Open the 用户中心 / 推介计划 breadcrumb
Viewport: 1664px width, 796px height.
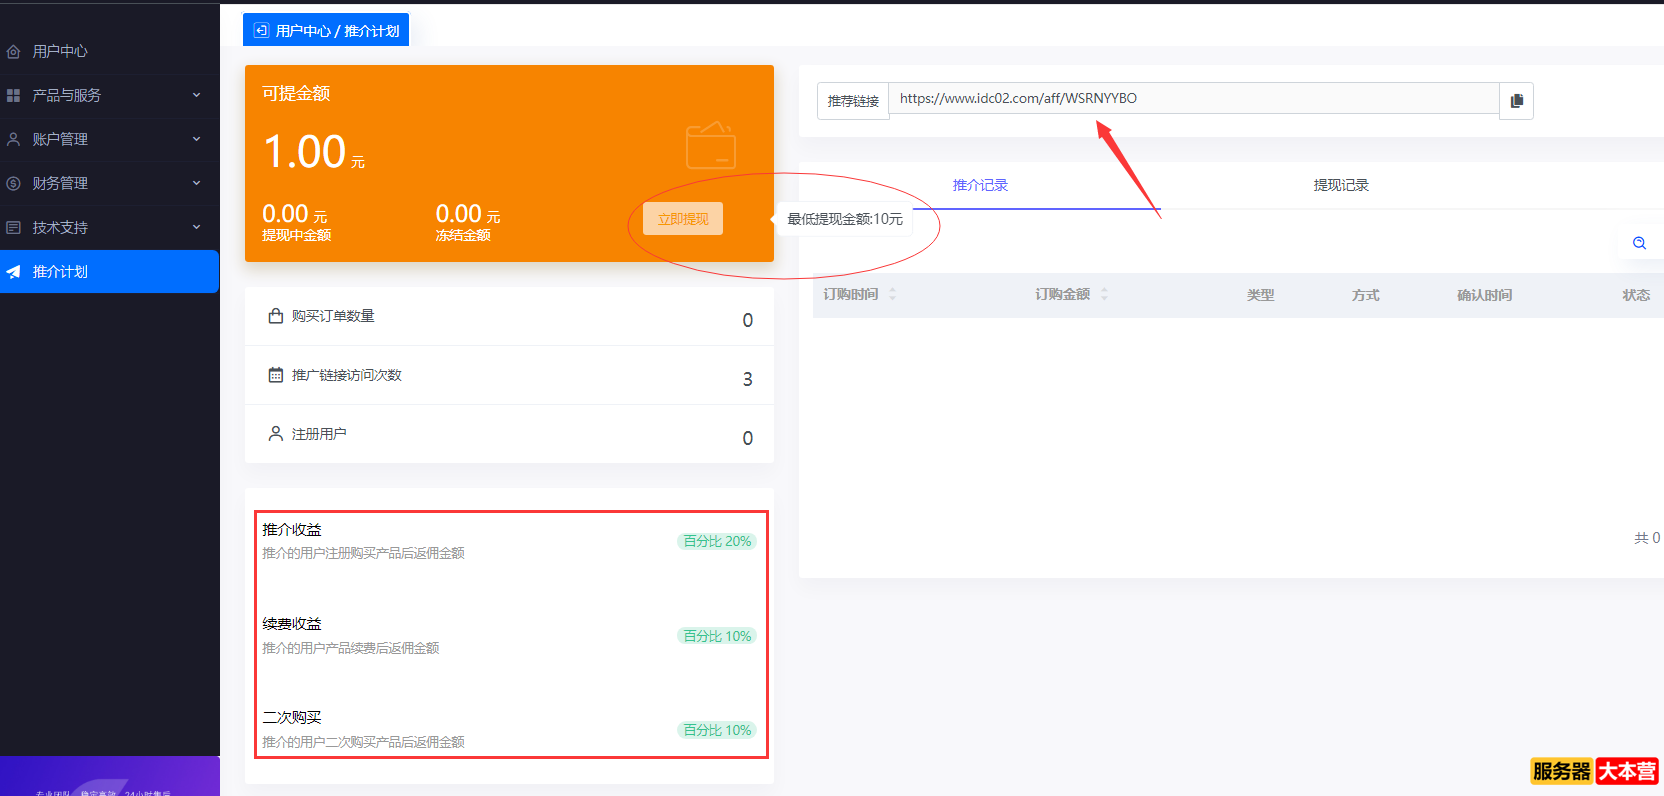coord(337,31)
